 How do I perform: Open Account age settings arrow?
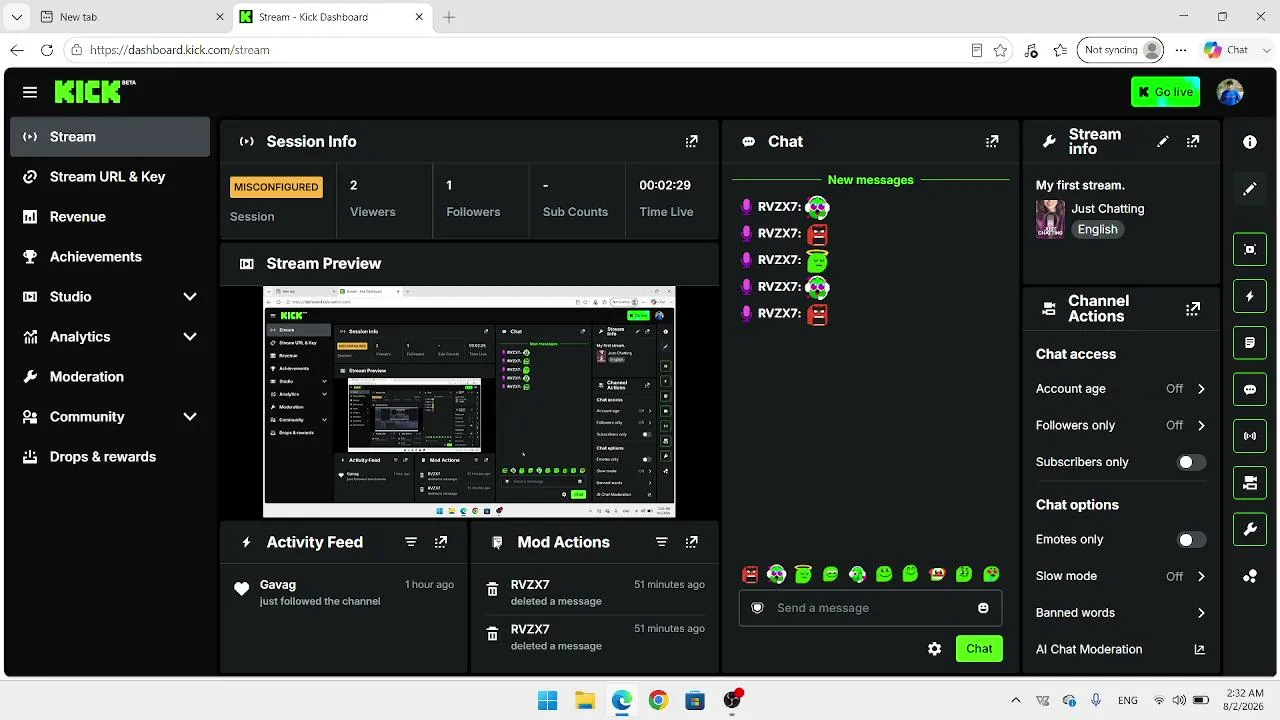coord(1201,389)
